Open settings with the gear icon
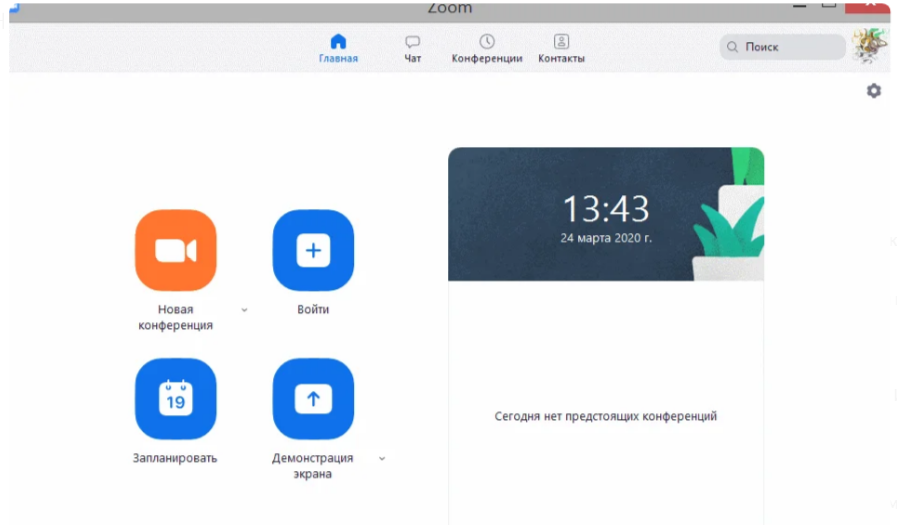The width and height of the screenshot is (897, 525). pyautogui.click(x=874, y=91)
